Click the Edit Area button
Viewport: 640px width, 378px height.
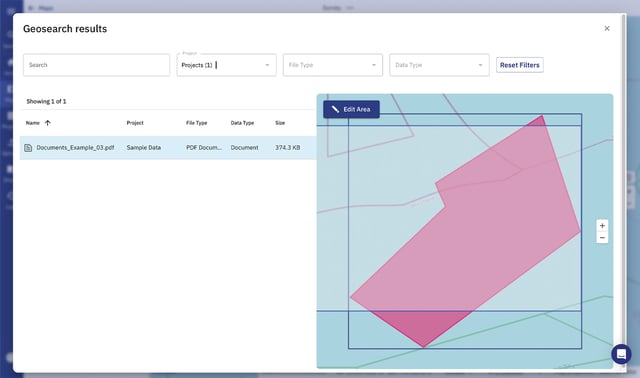[351, 109]
